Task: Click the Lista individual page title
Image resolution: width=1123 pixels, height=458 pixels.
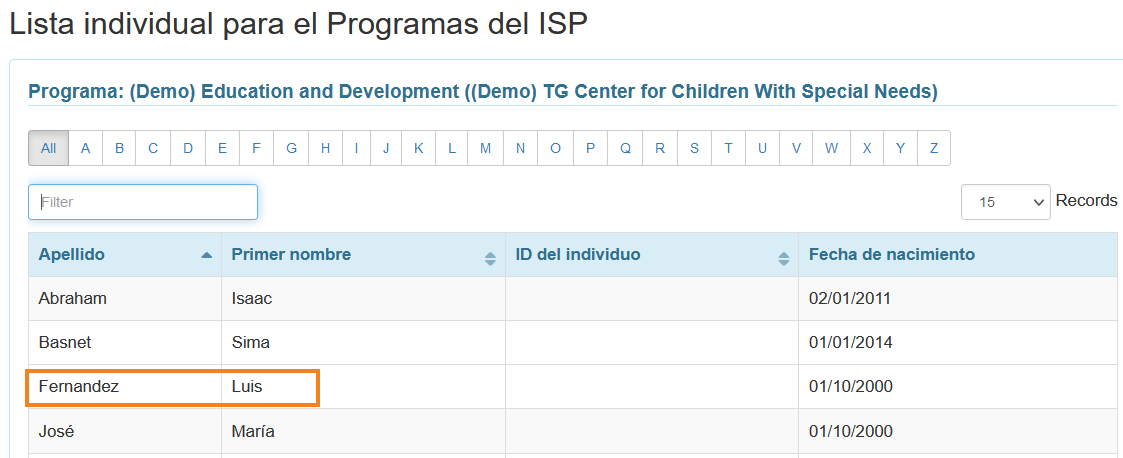Action: pos(298,25)
